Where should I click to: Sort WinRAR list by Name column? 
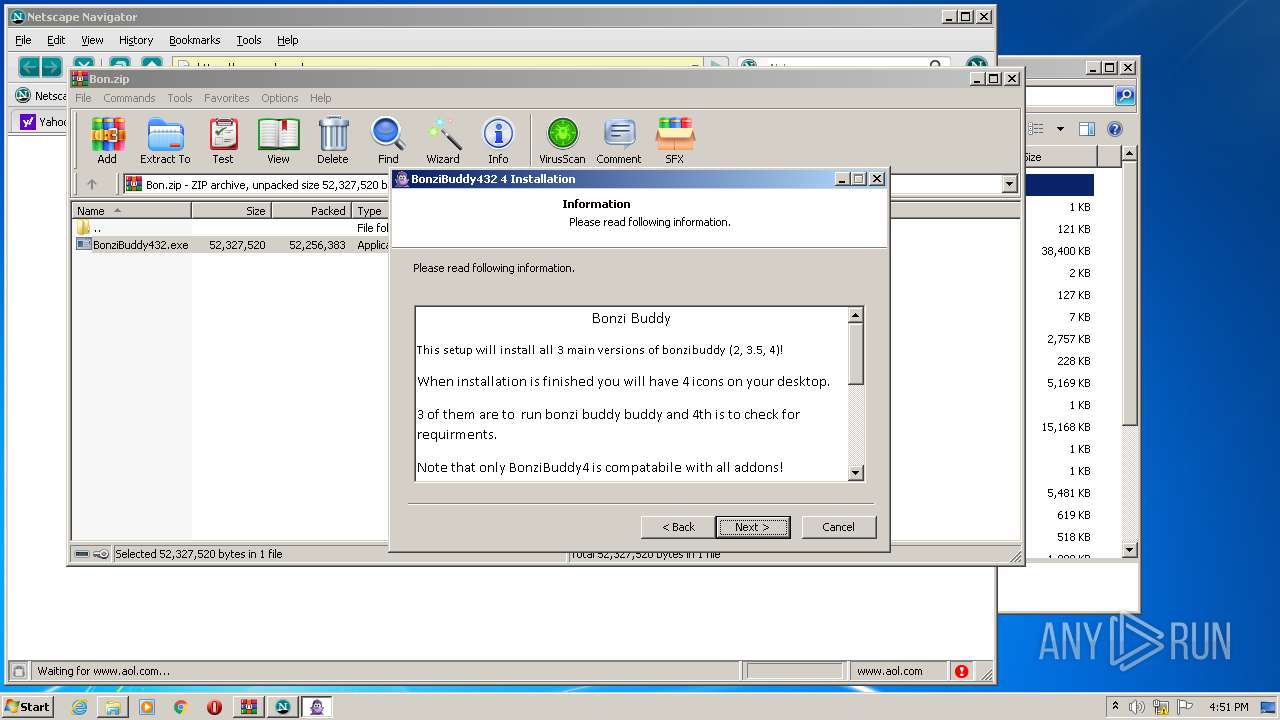pyautogui.click(x=131, y=211)
